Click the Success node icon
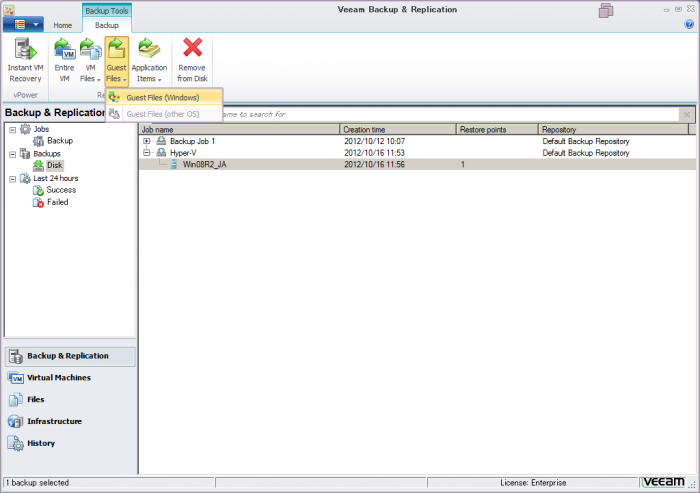This screenshot has width=700, height=493. click(38, 190)
